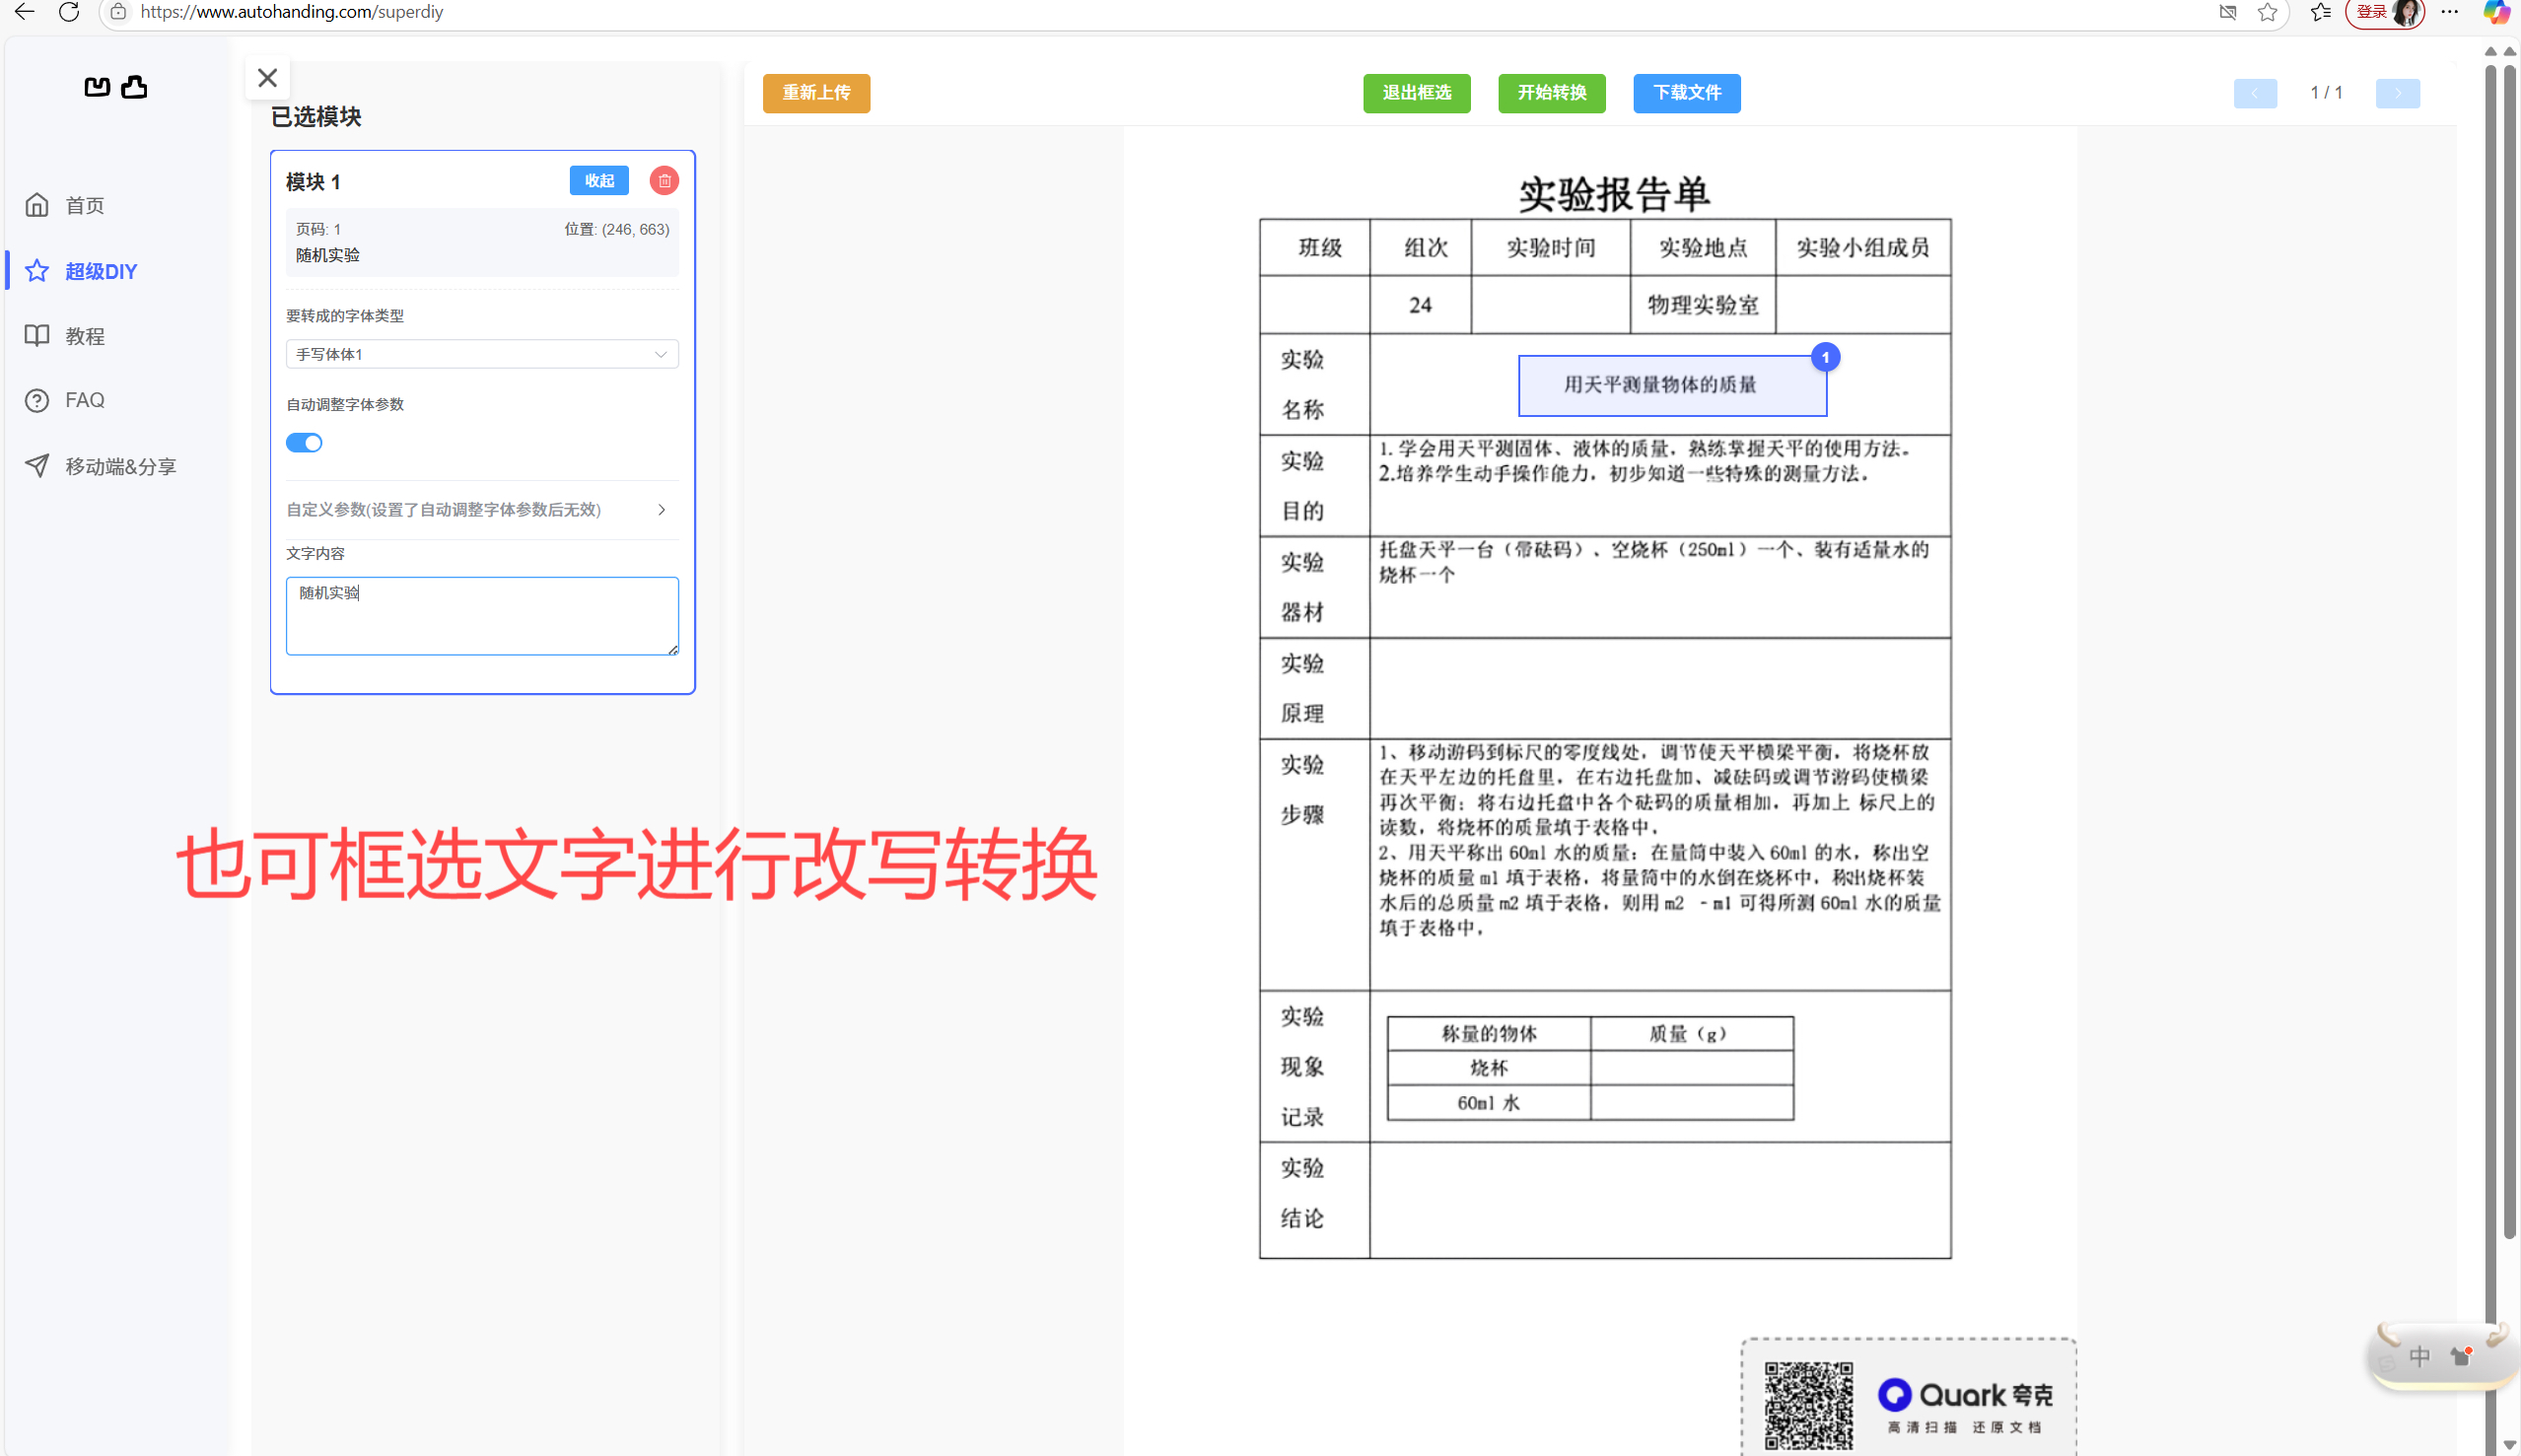This screenshot has height=1456, width=2521.
Task: Select the 首页 home icon in sidebar
Action: [x=37, y=205]
